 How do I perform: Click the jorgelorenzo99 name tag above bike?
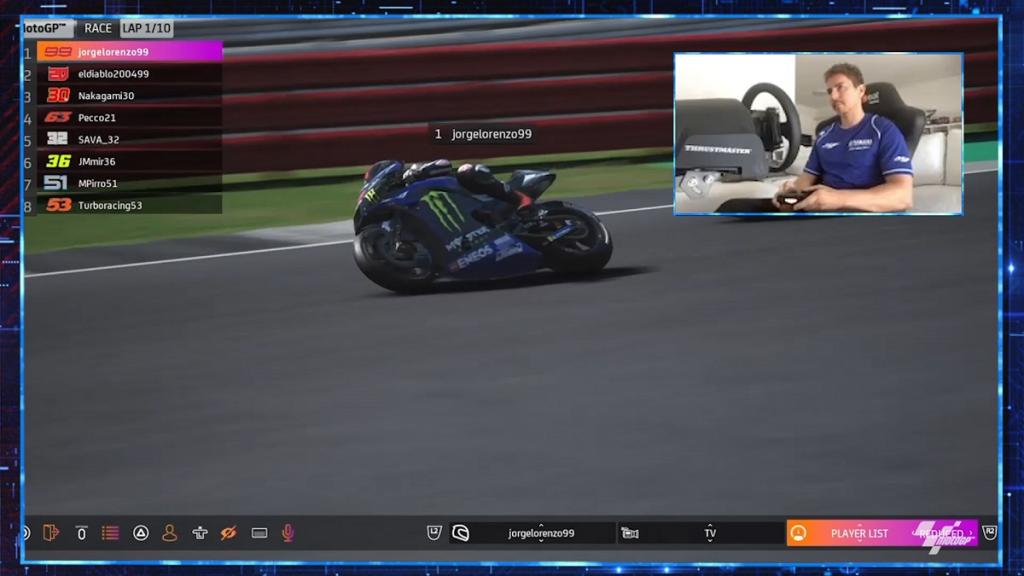pos(483,134)
